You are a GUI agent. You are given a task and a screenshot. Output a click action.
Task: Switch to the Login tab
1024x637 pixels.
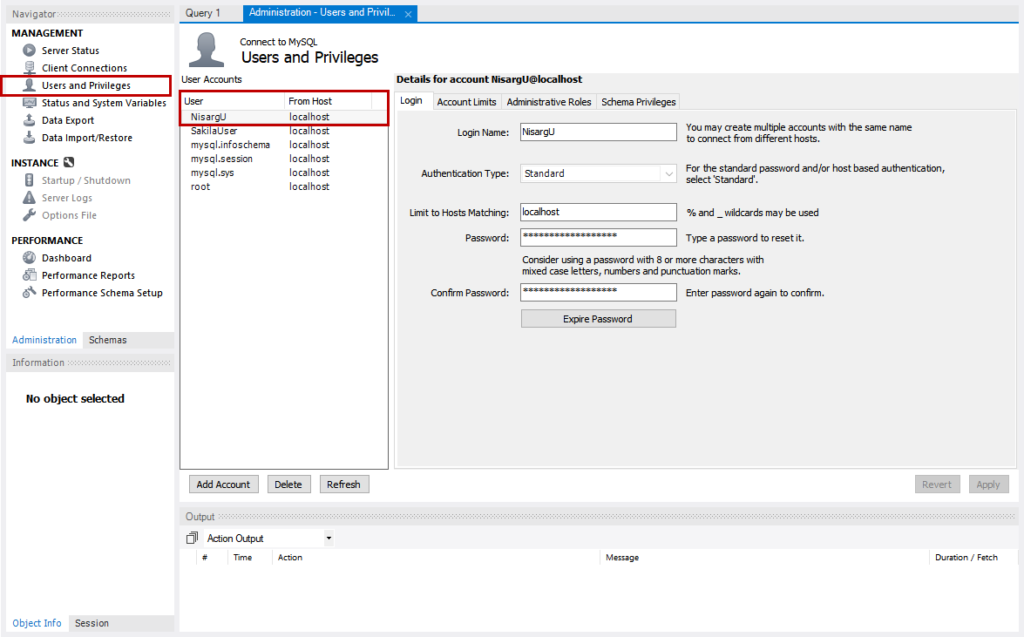point(411,101)
